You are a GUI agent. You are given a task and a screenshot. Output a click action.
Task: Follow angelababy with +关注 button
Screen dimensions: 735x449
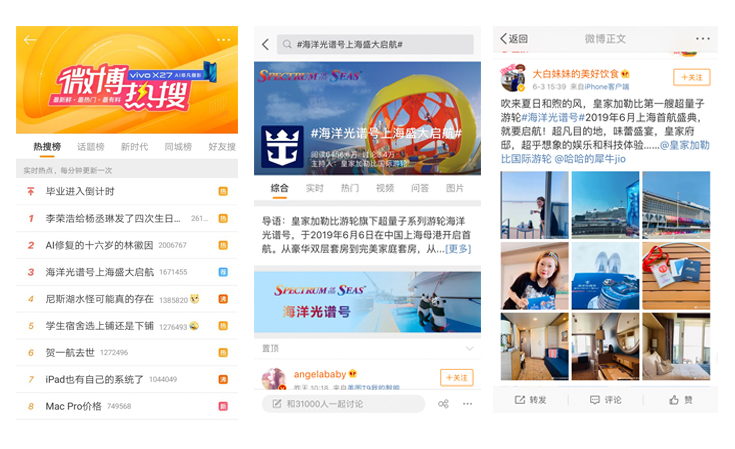[x=456, y=377]
